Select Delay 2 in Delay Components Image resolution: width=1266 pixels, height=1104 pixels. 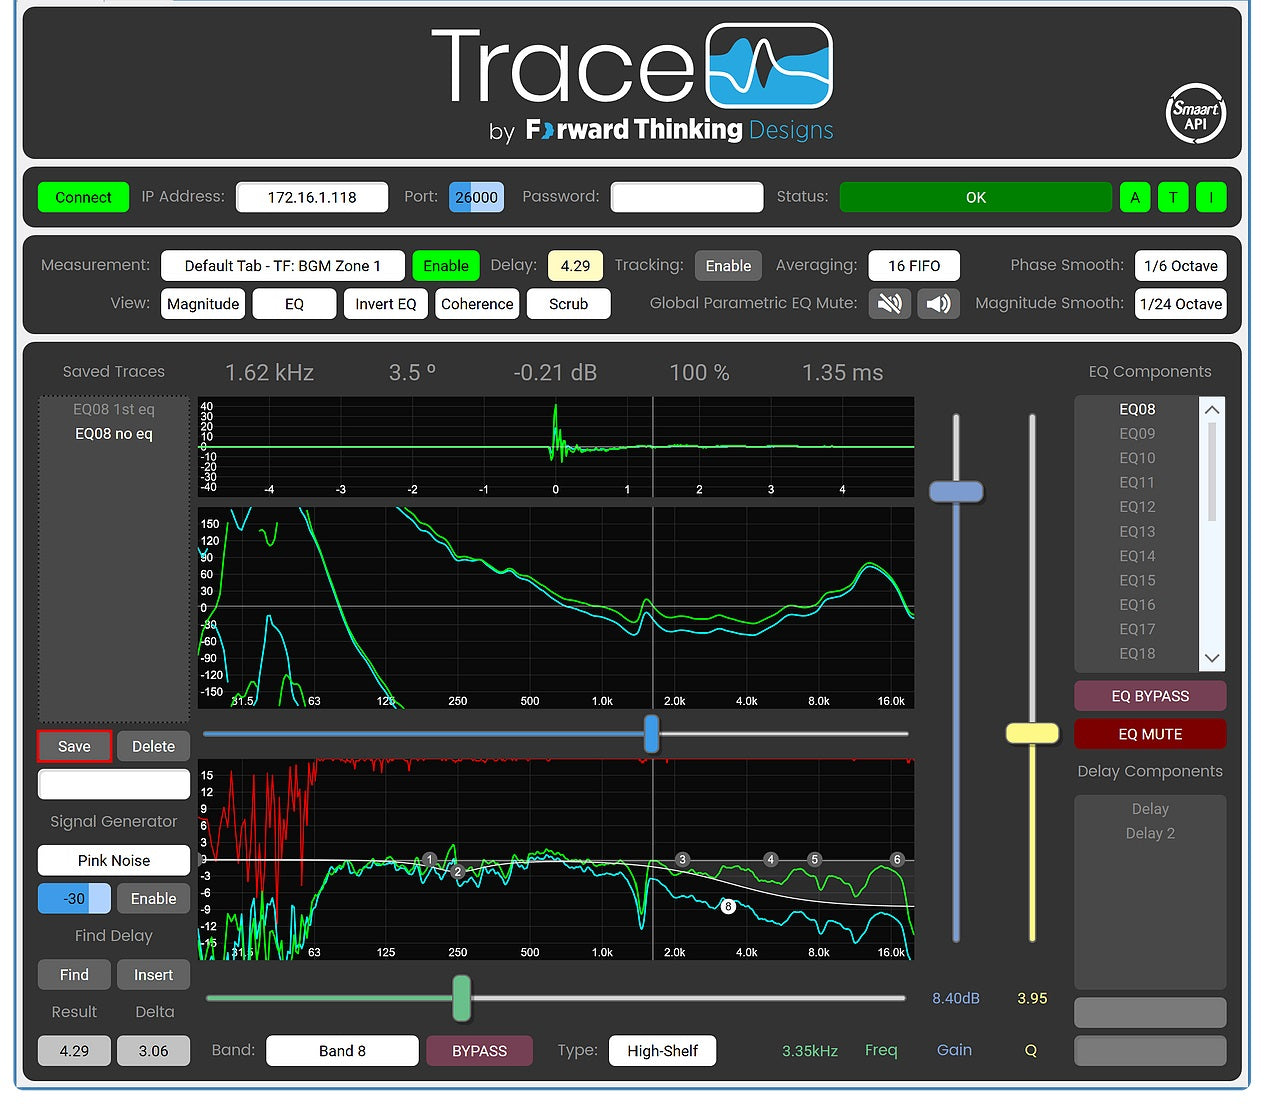1150,833
